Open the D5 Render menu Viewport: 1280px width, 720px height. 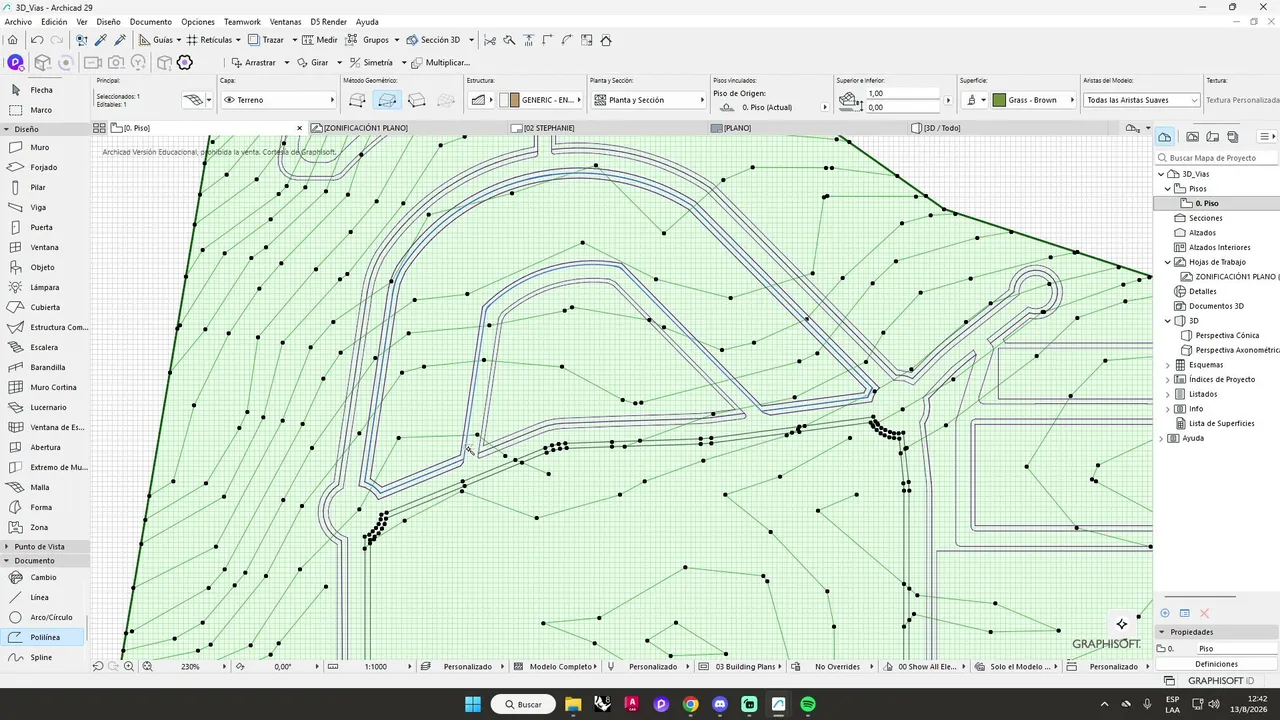tap(329, 21)
